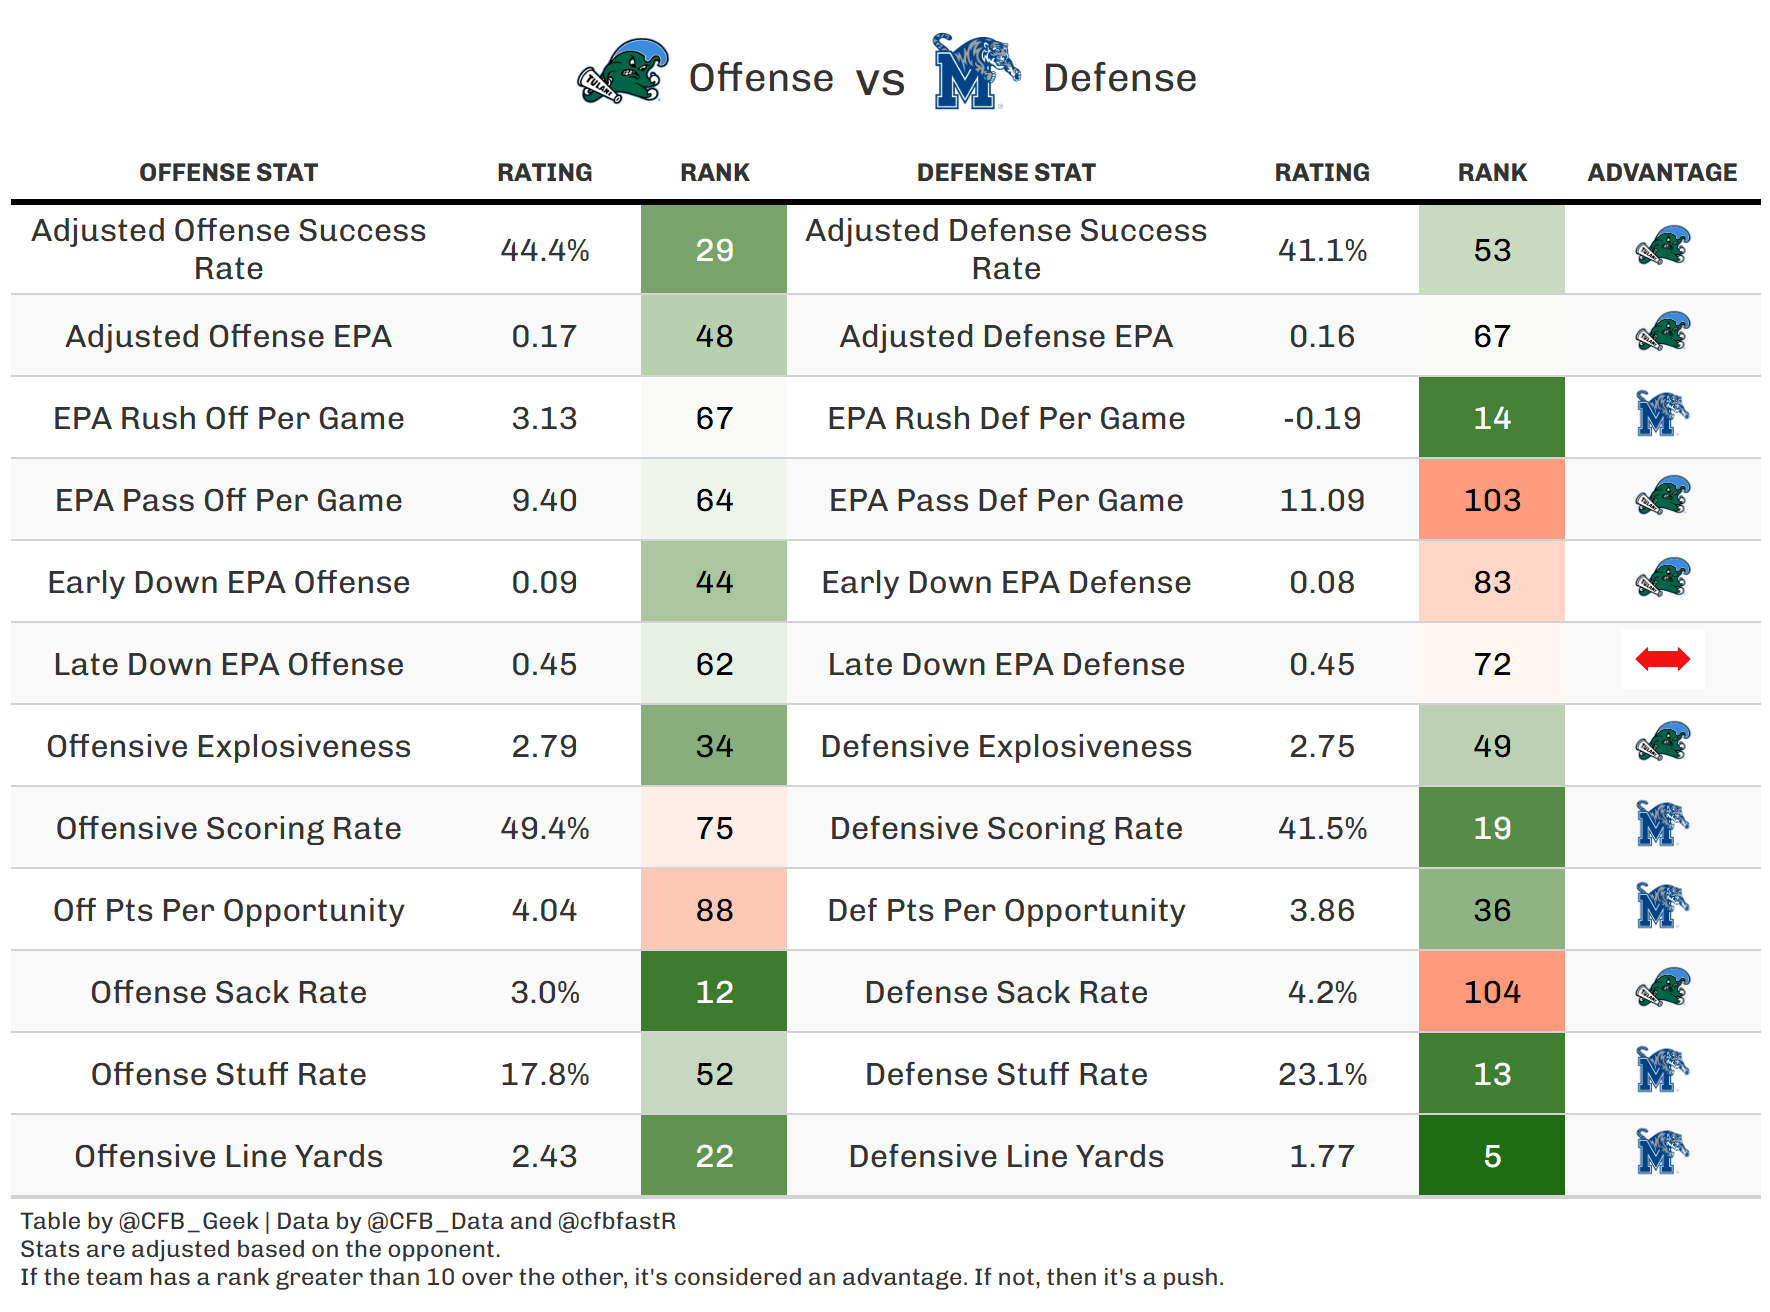
Task: Click the Memphis advantage icon for EPA Rush row
Action: coord(1662,414)
